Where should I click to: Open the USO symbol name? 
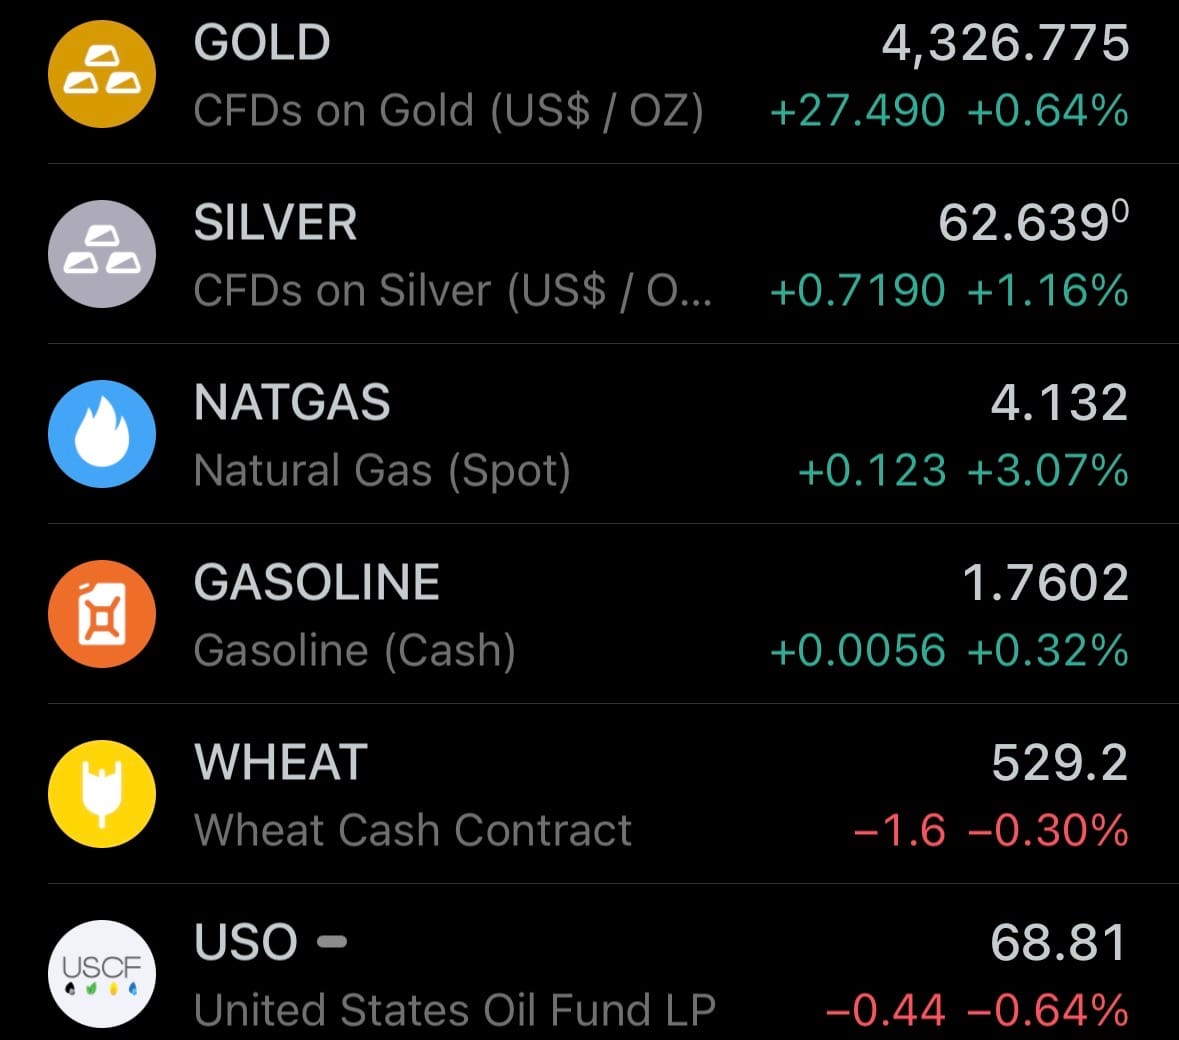click(246, 942)
